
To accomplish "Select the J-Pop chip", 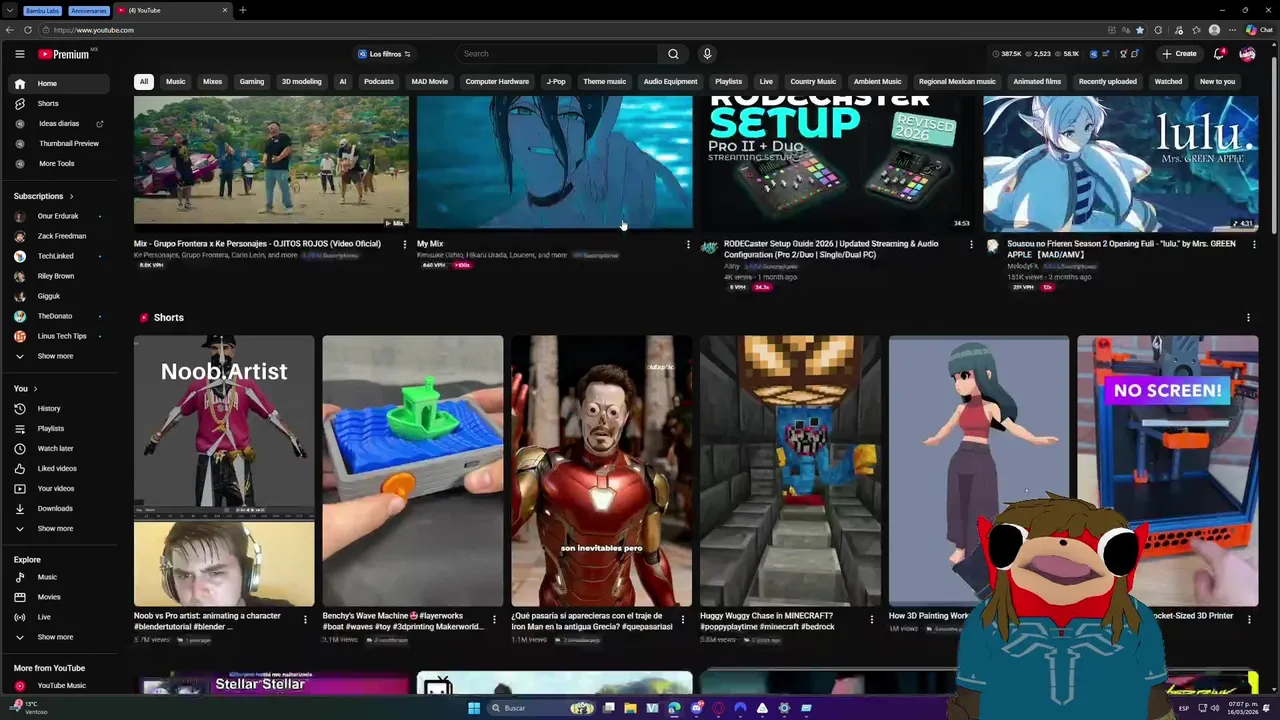I will click(556, 82).
